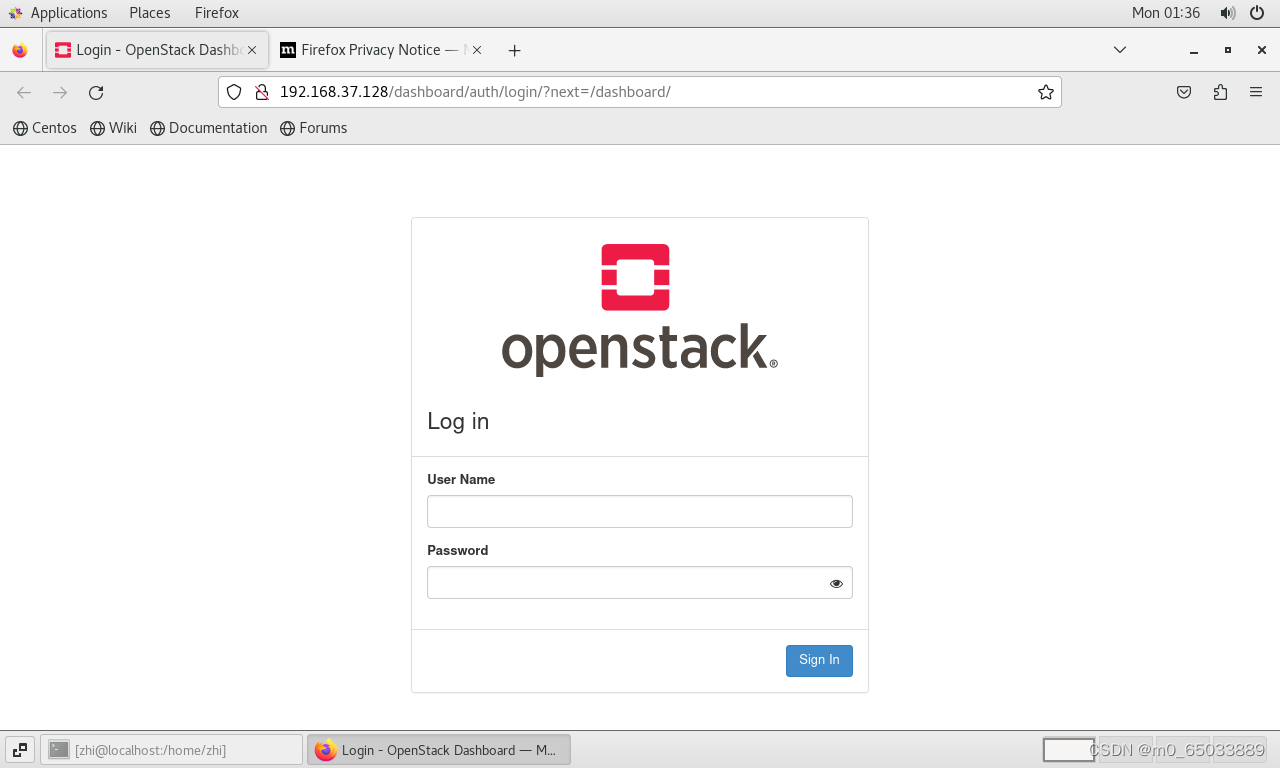This screenshot has height=768, width=1280.
Task: Open Firefox View pinned icon
Action: tap(20, 50)
